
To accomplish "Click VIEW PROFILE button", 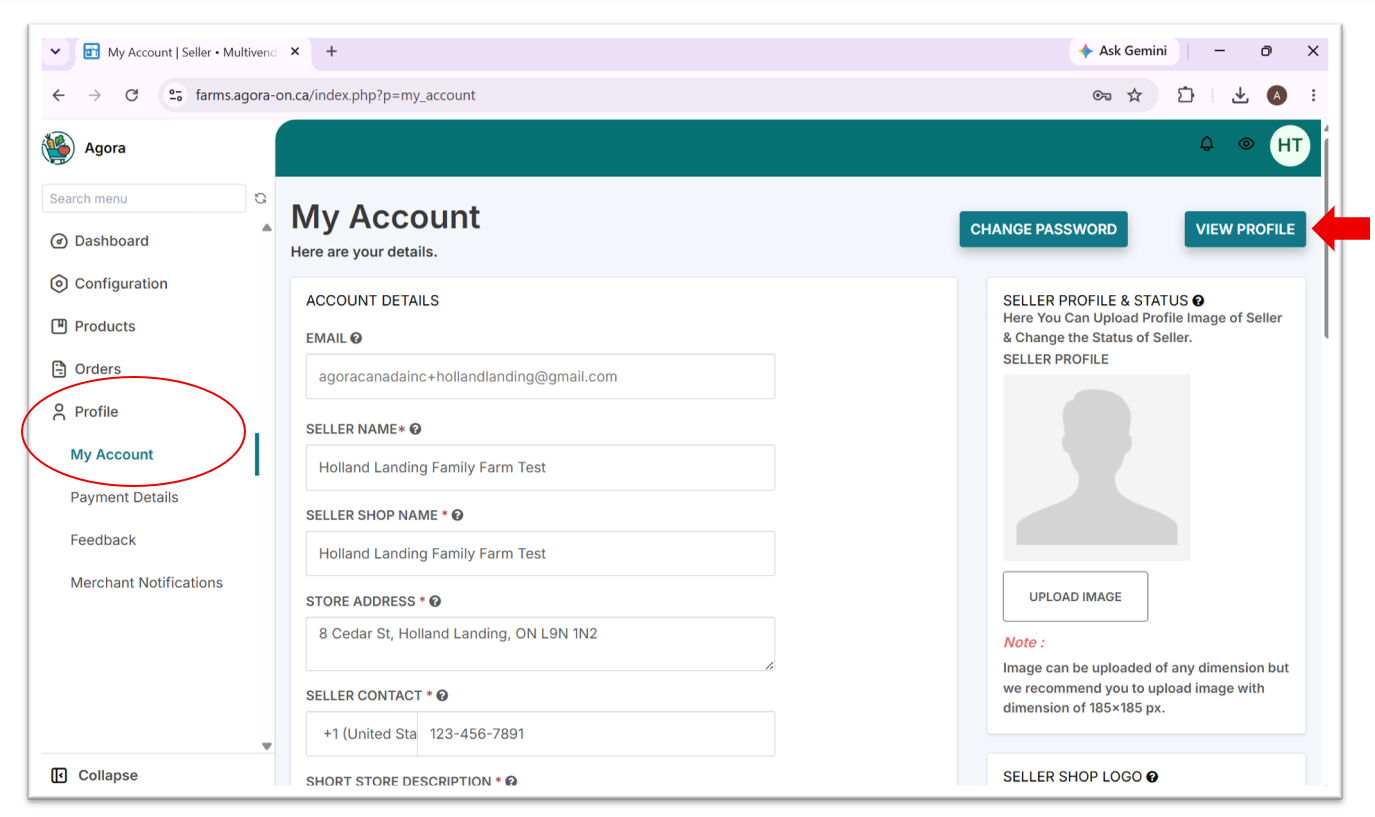I will click(1245, 229).
